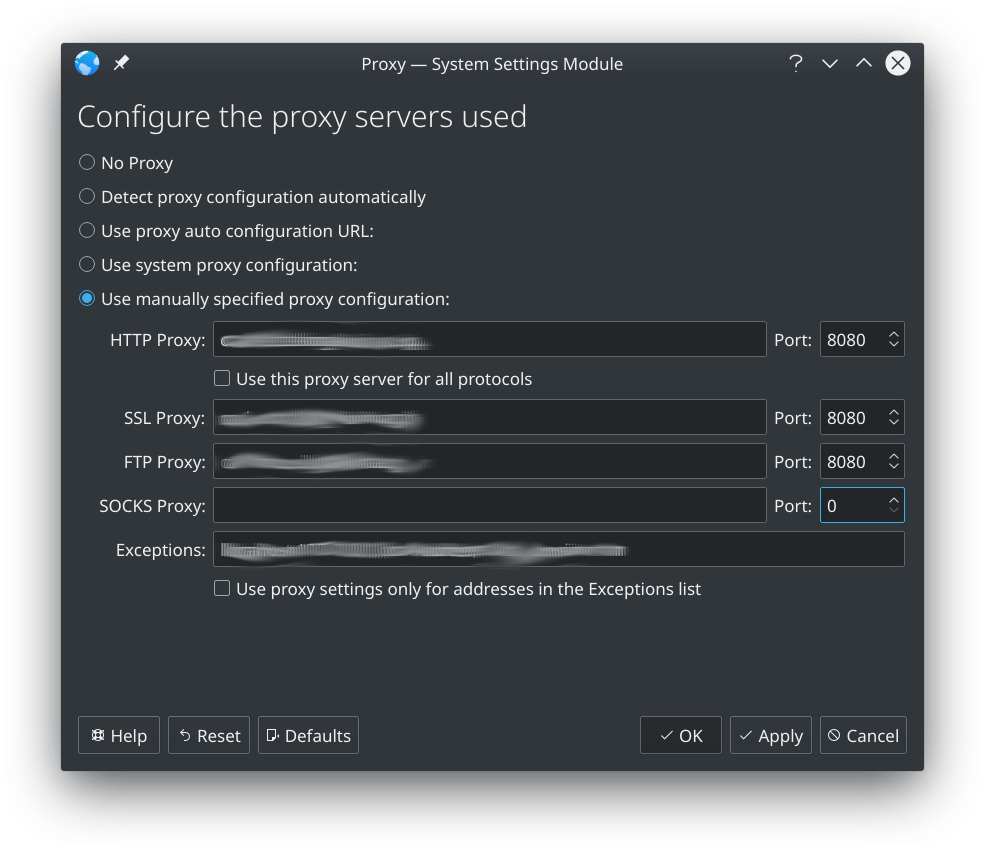Select Detect proxy configuration automatically

(x=87, y=197)
